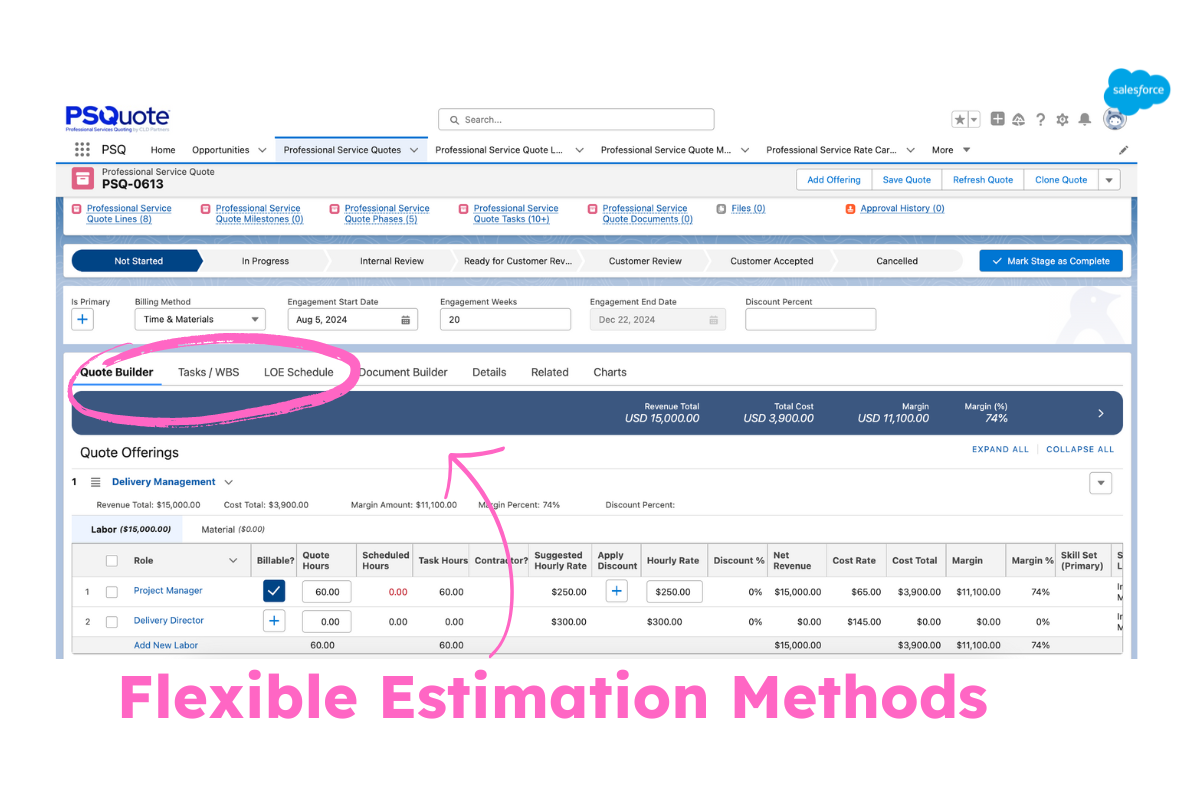Check the Project Manager row checkbox
This screenshot has height=800, width=1200.
112,591
